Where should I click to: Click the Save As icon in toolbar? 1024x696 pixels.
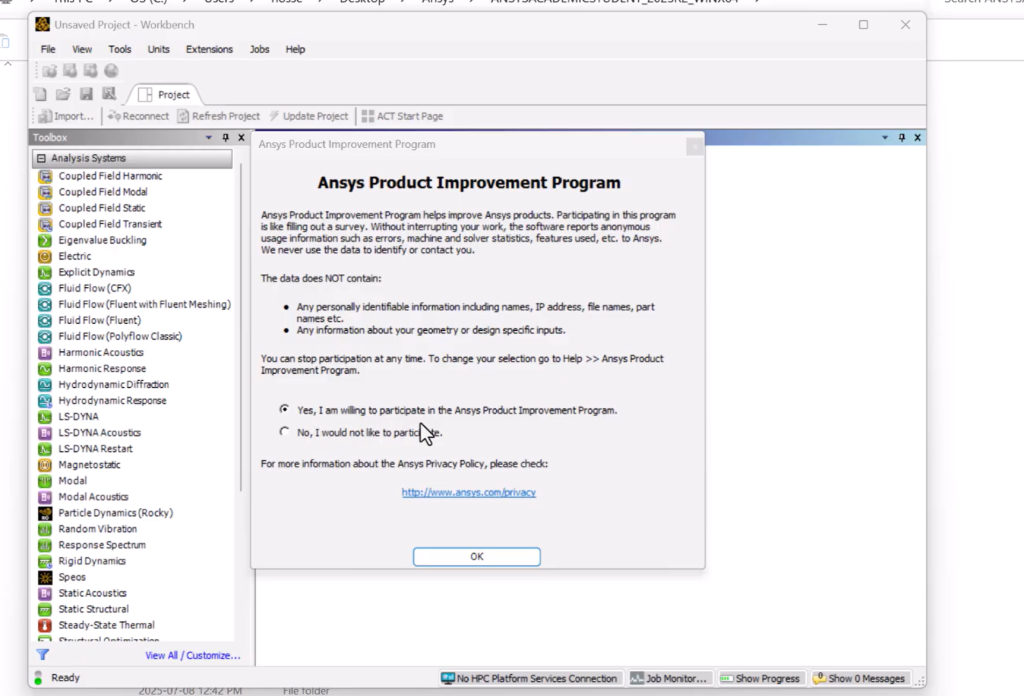[108, 94]
